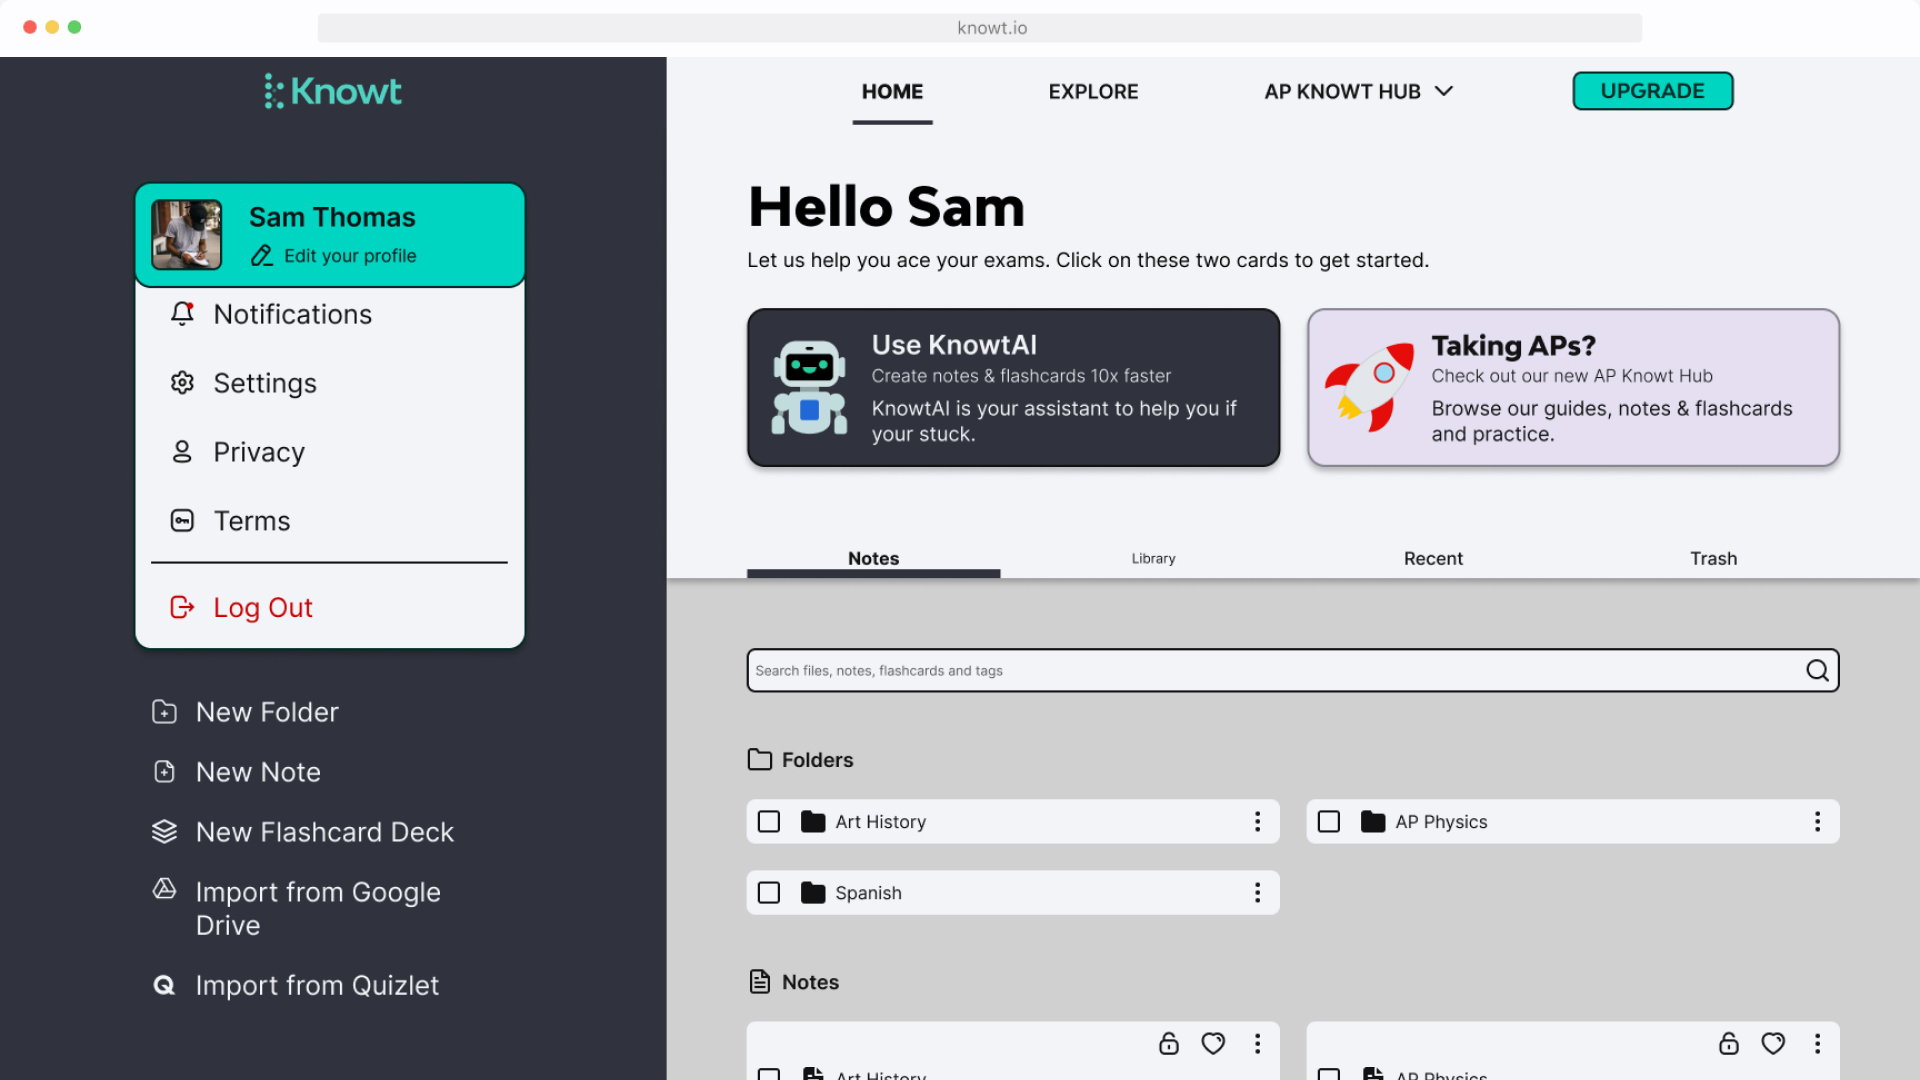
Task: Click the Log Out link
Action: pyautogui.click(x=262, y=607)
